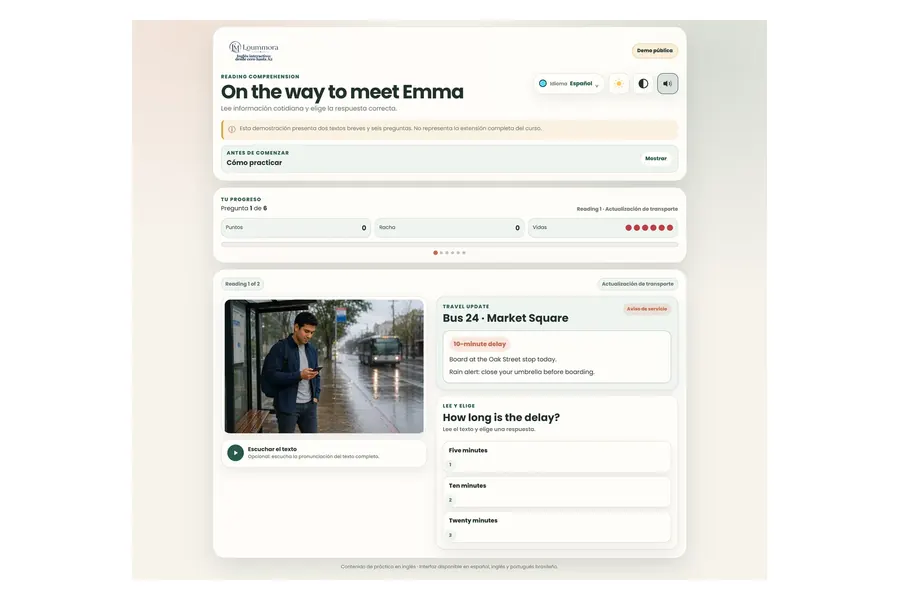Click the info icon in the demo notice
This screenshot has height=600, width=900.
tap(232, 129)
